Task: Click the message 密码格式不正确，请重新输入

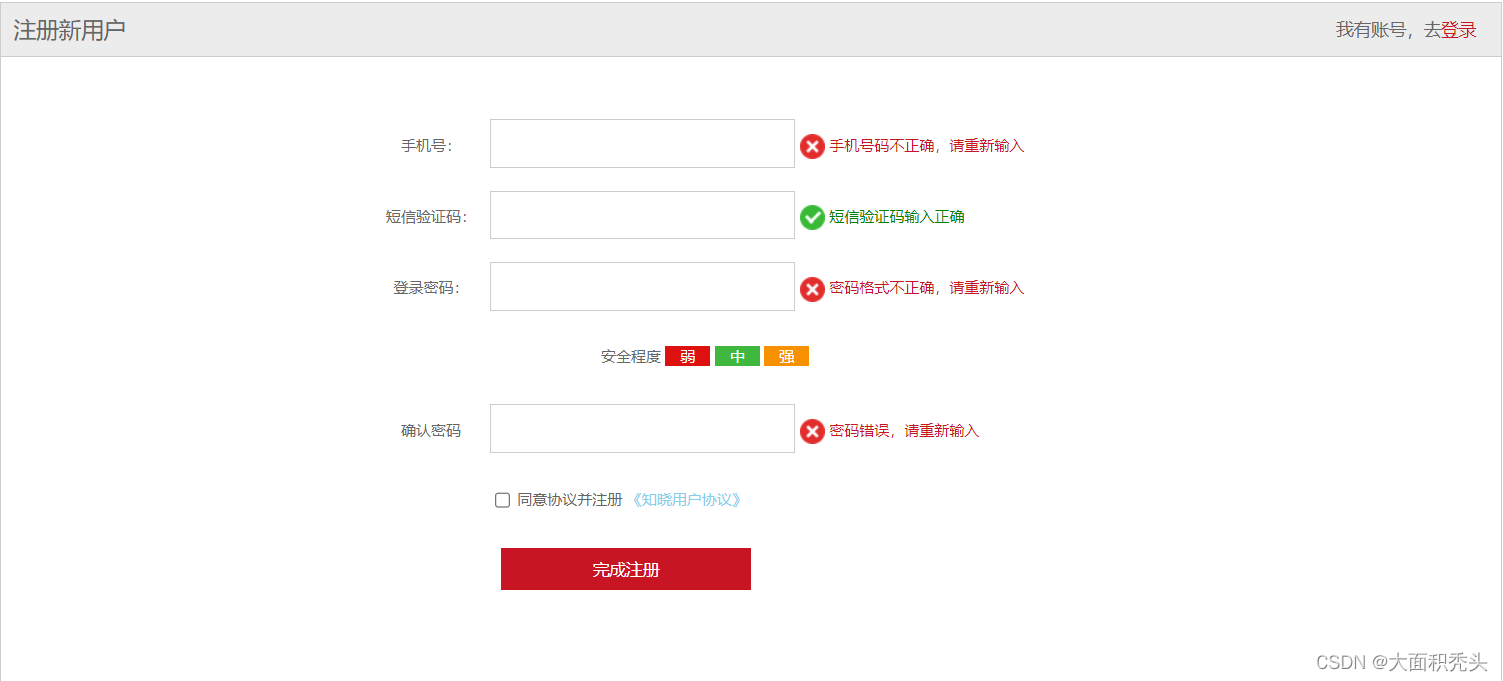Action: tap(927, 288)
